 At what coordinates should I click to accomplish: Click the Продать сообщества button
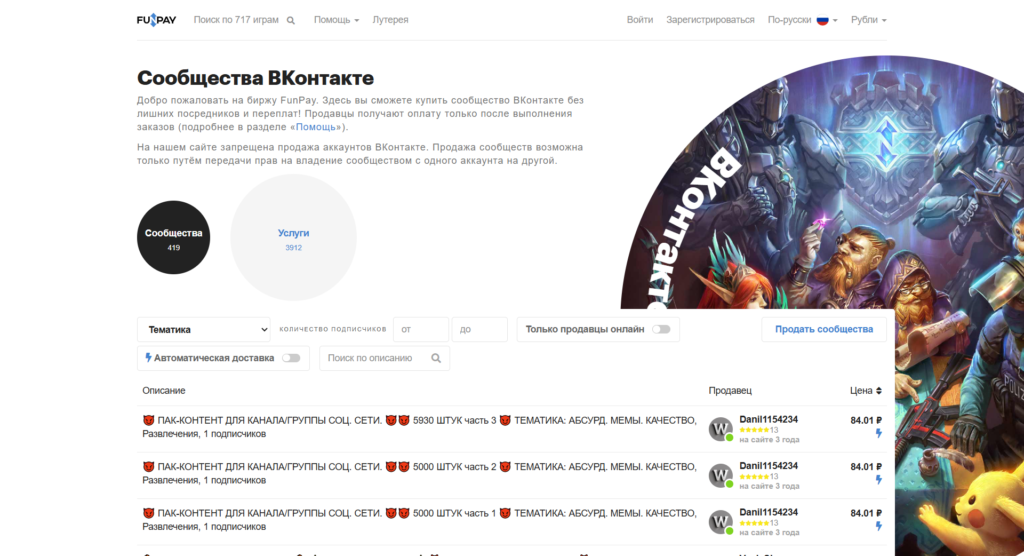[824, 329]
